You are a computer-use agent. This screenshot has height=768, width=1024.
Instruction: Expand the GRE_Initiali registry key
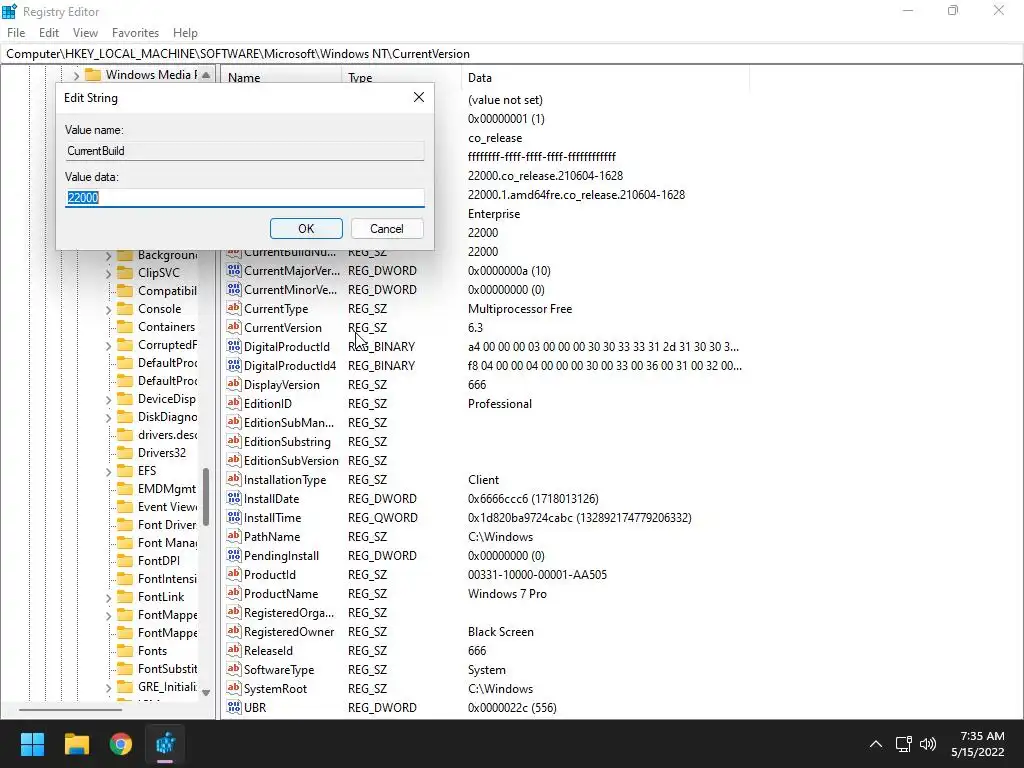108,688
